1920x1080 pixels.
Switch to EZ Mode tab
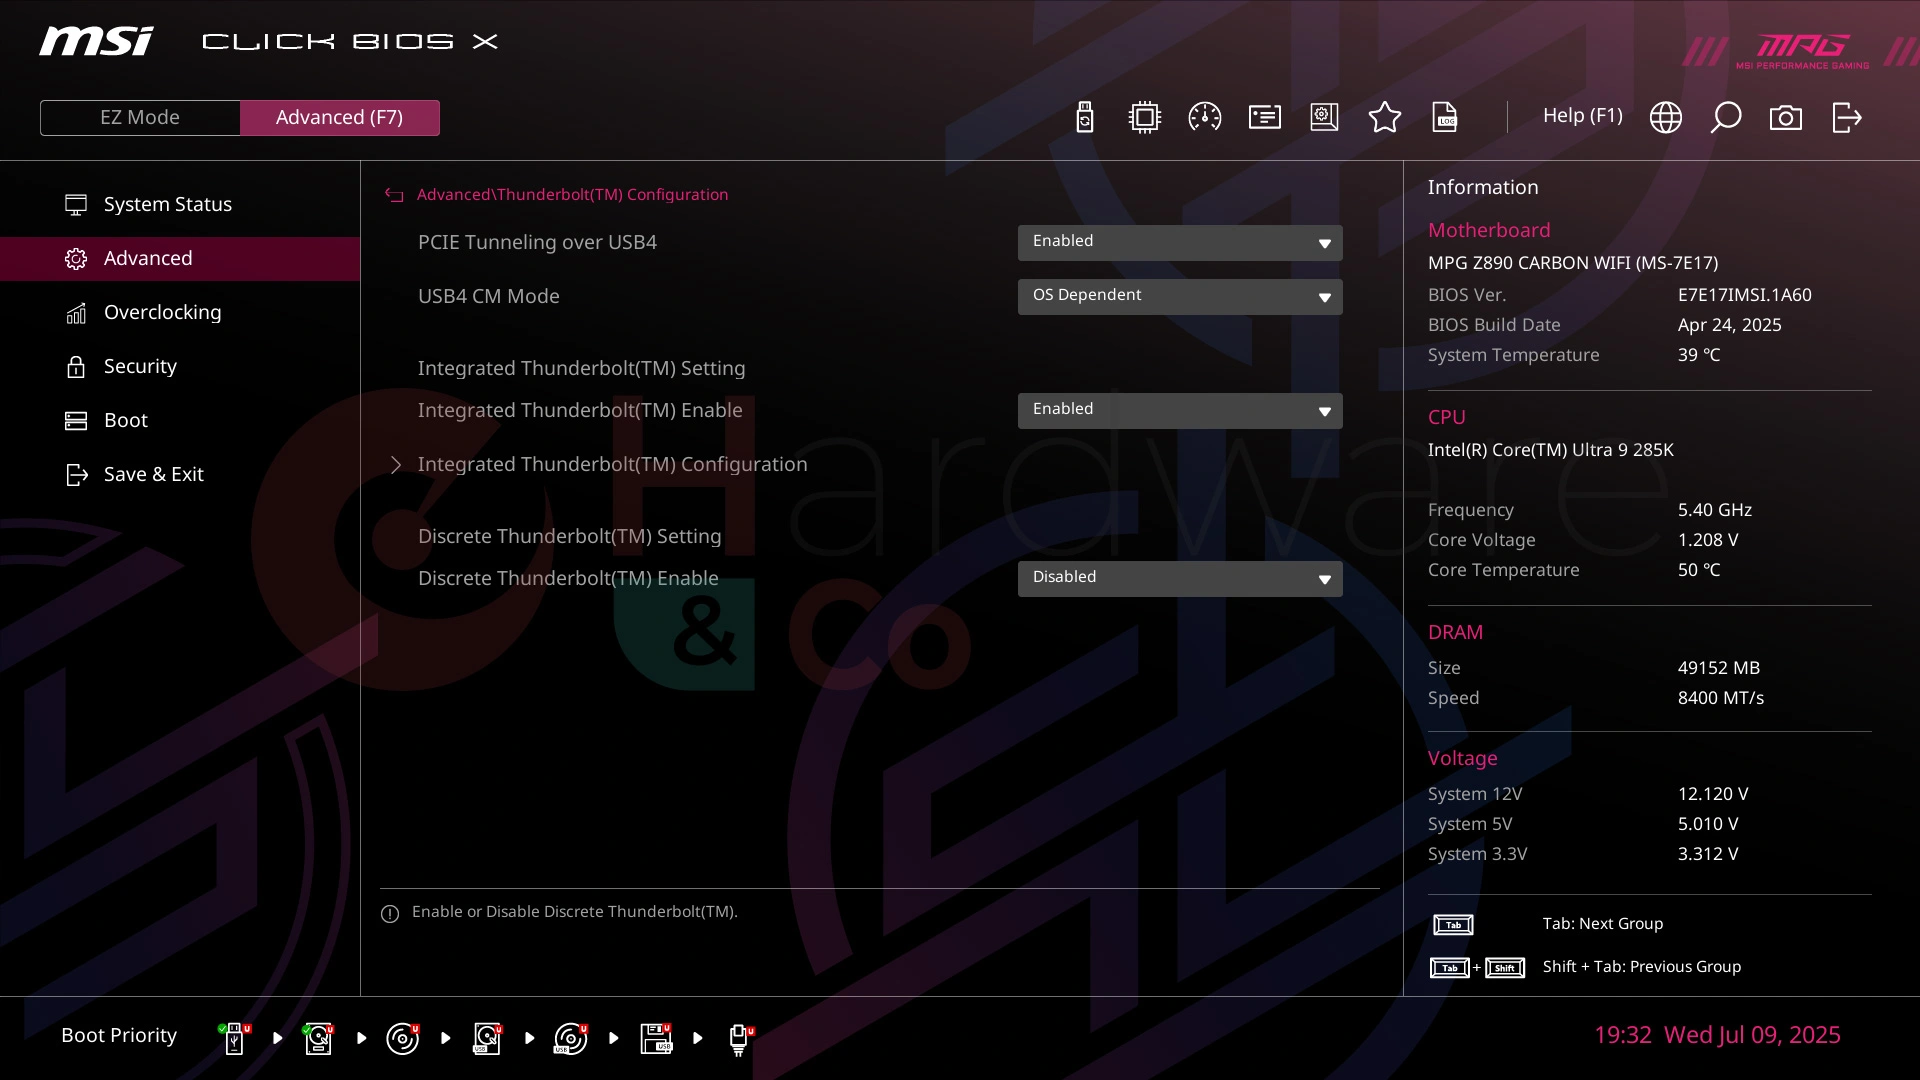coord(140,117)
